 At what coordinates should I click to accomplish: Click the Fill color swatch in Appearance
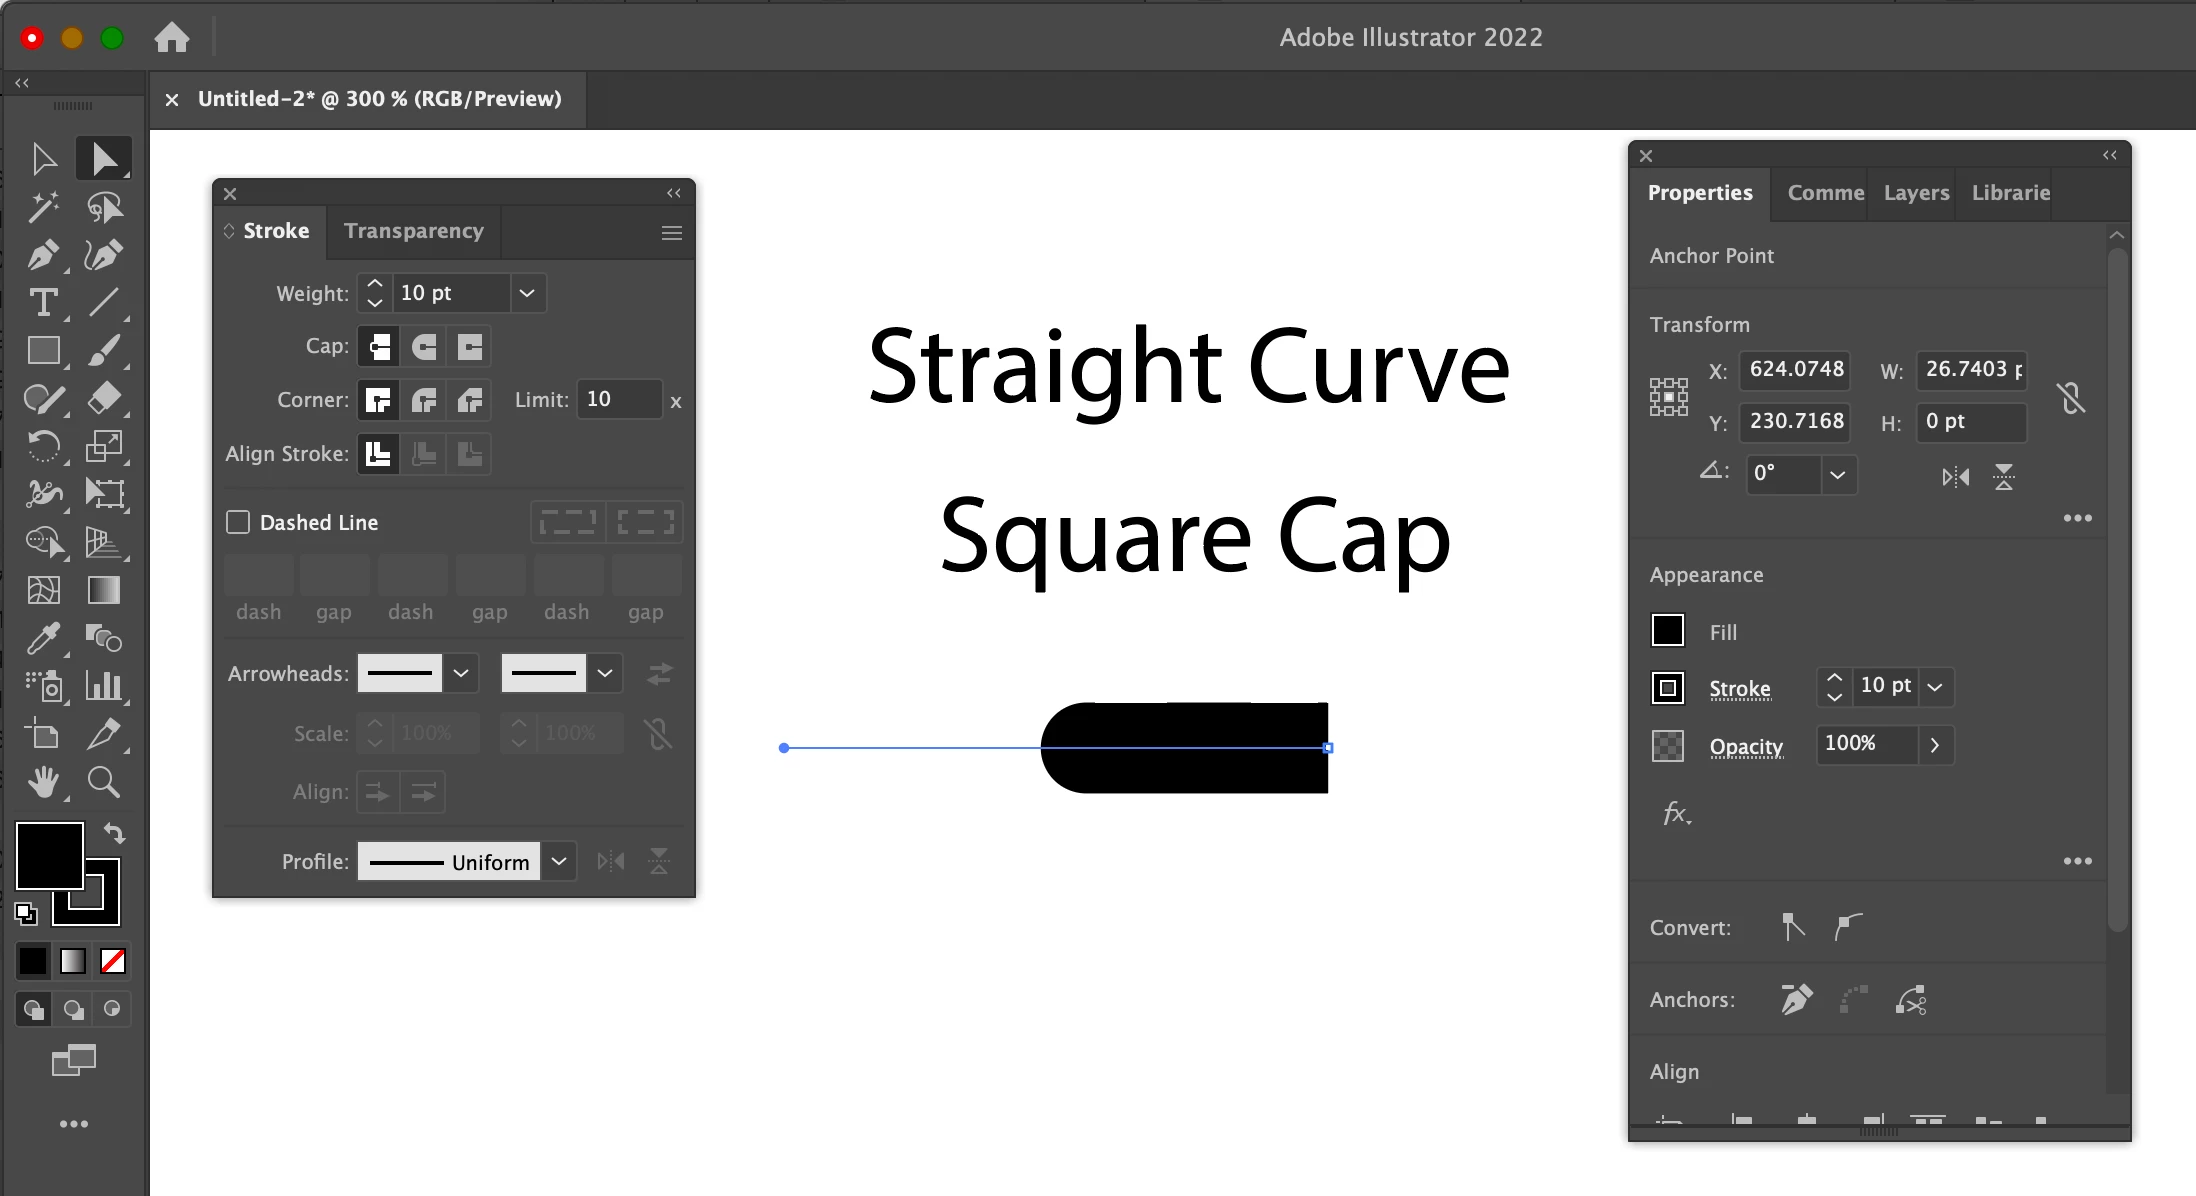pos(1668,631)
